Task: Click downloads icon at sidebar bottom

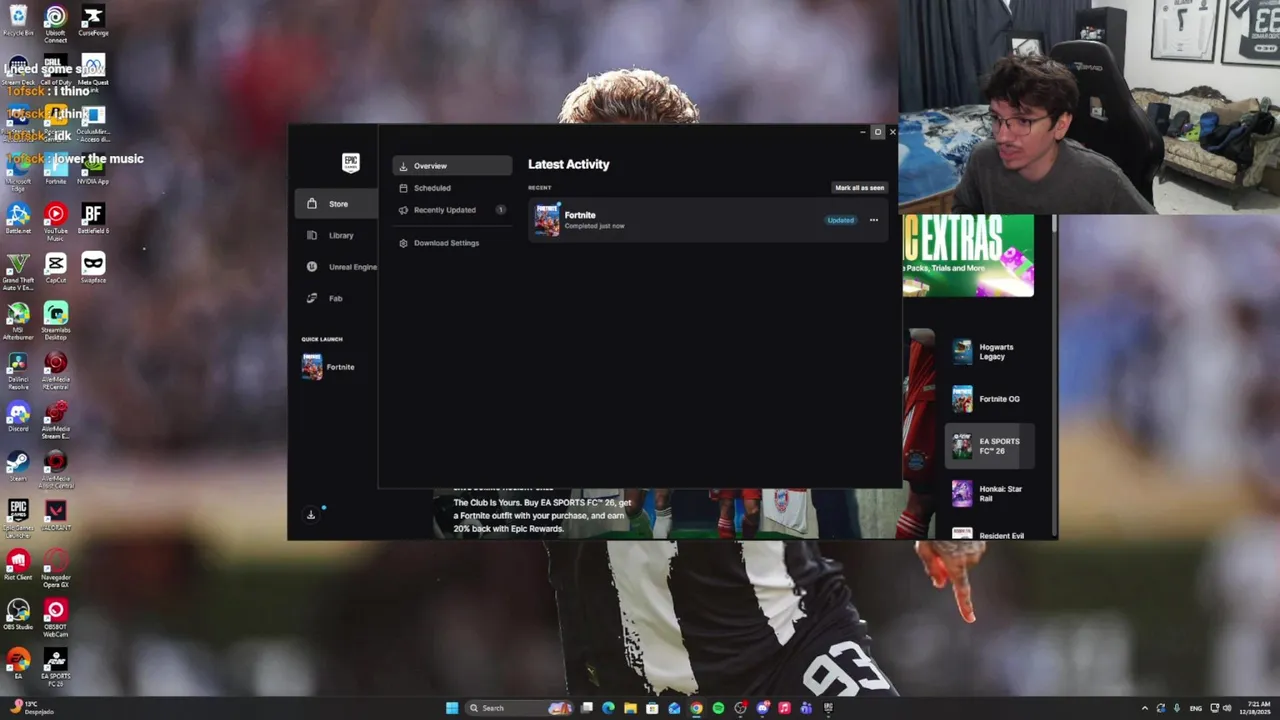Action: coord(311,515)
